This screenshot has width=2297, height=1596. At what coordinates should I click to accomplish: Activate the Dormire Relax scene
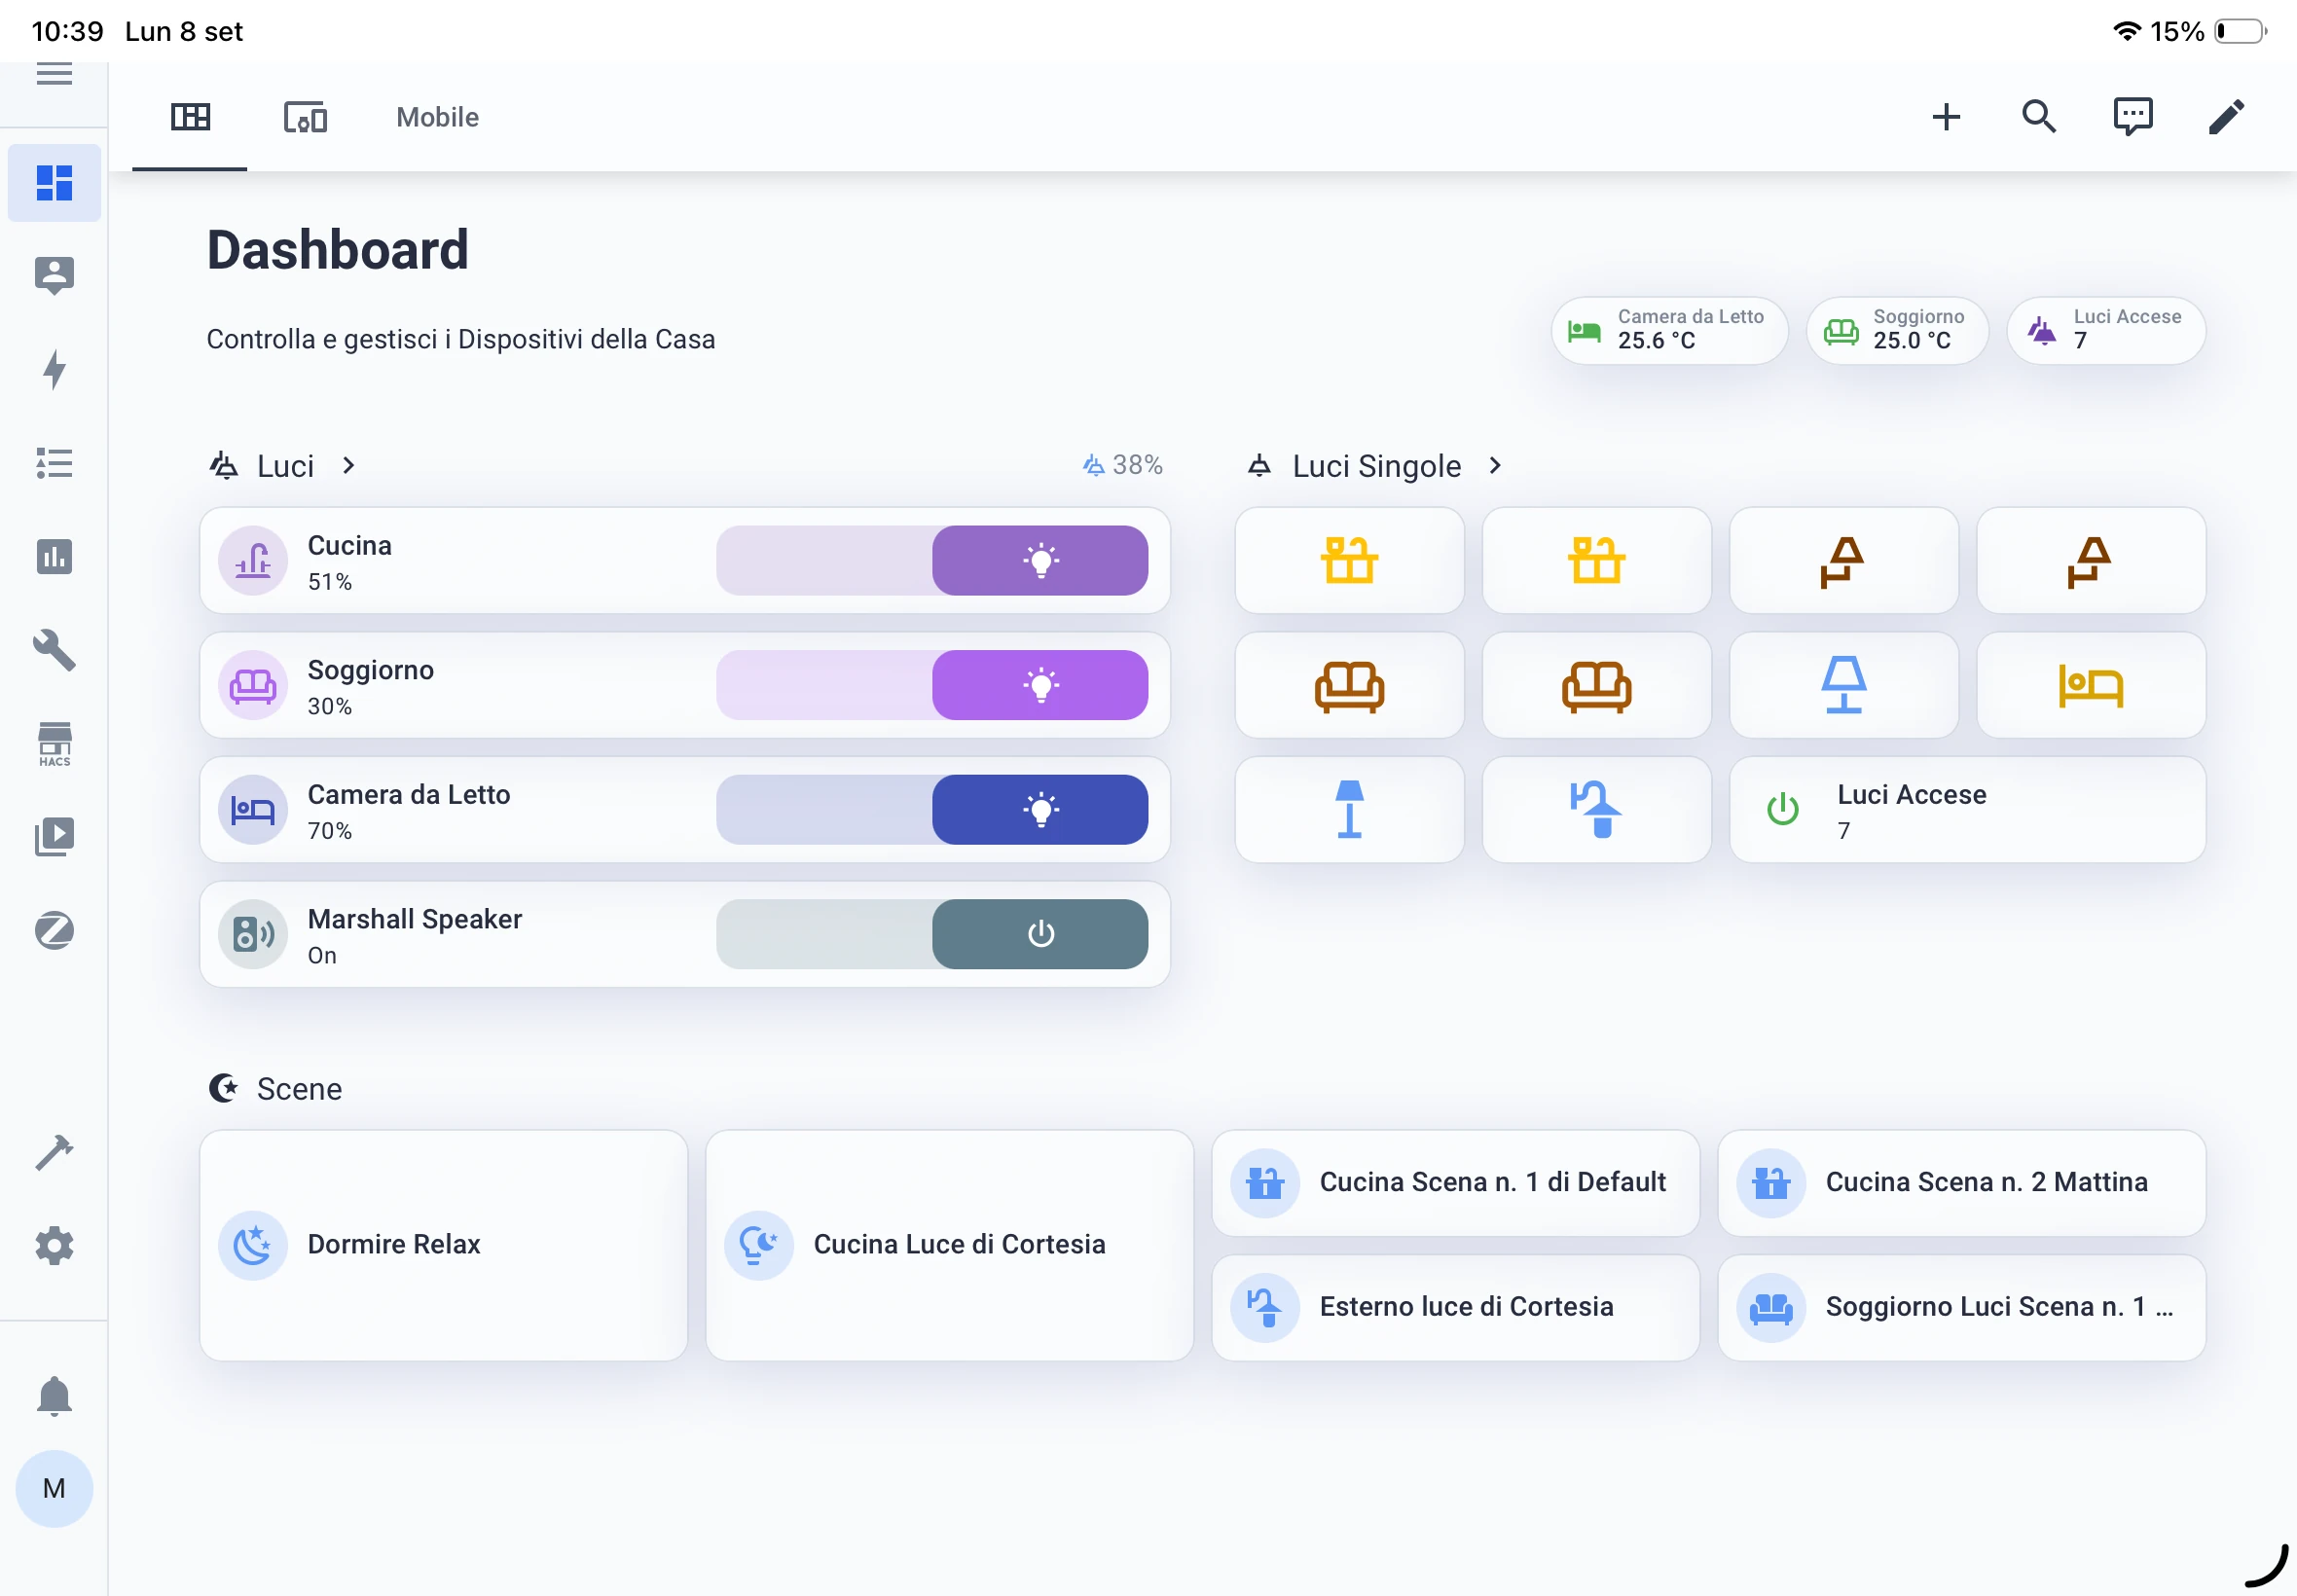[x=443, y=1245]
